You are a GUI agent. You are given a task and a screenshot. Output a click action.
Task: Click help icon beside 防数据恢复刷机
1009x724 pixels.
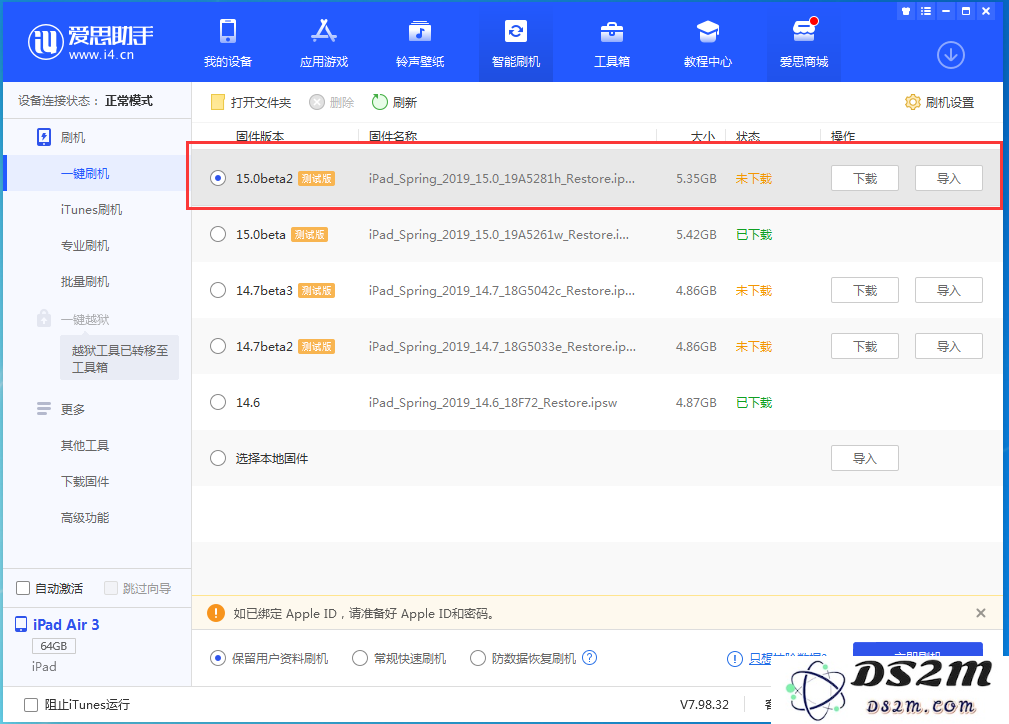589,658
